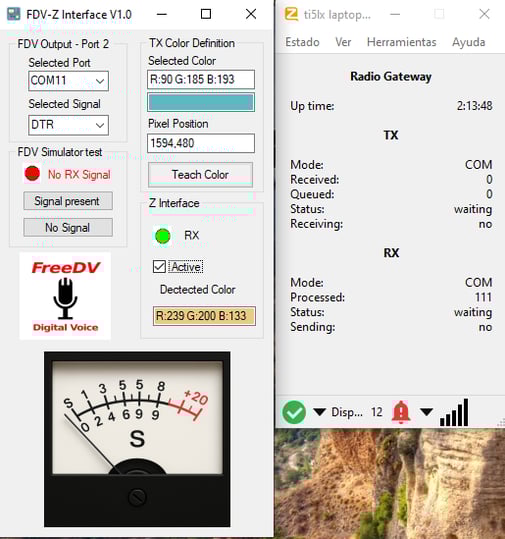The image size is (505, 539).
Task: Click the Dectected Color label
Action: 197,289
